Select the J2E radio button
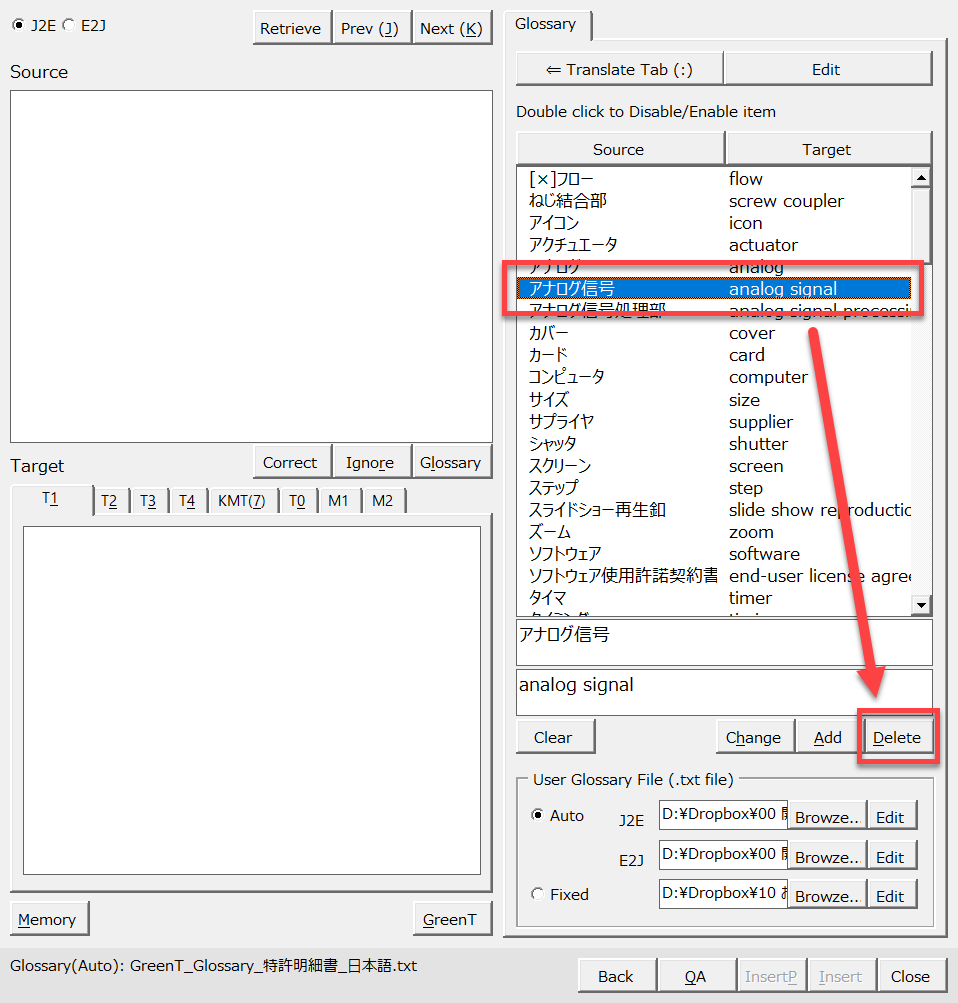Image resolution: width=958 pixels, height=1003 pixels. (x=18, y=26)
